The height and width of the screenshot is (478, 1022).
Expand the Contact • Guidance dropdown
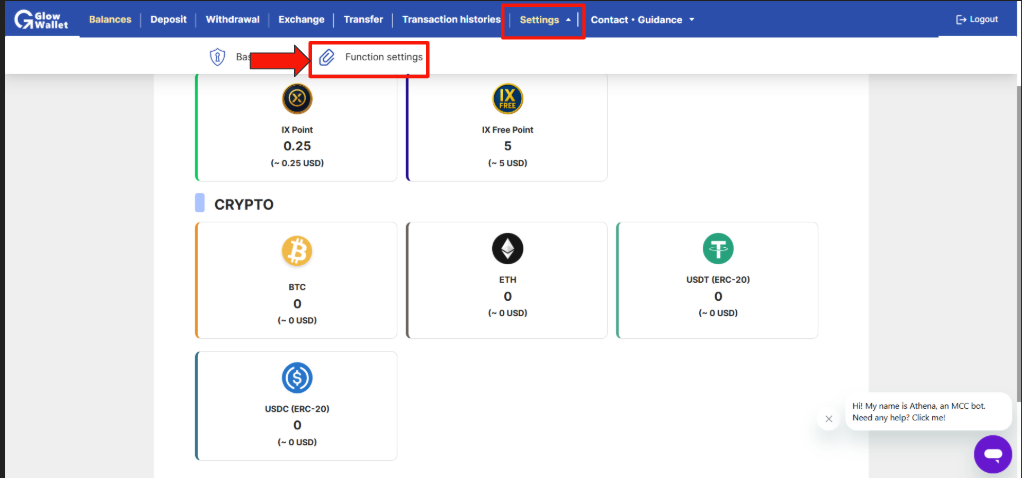pos(642,20)
